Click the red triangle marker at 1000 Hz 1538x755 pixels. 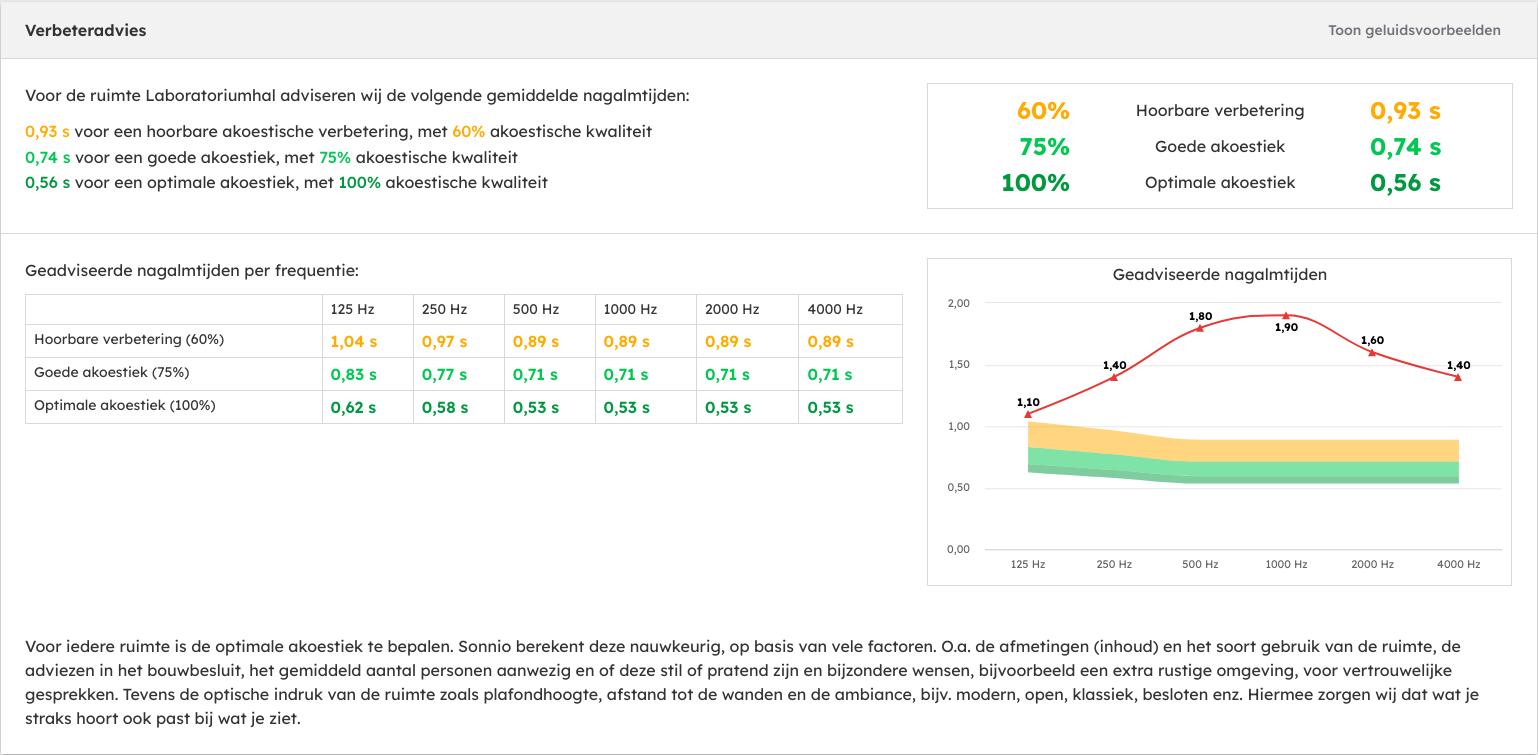coord(1286,315)
